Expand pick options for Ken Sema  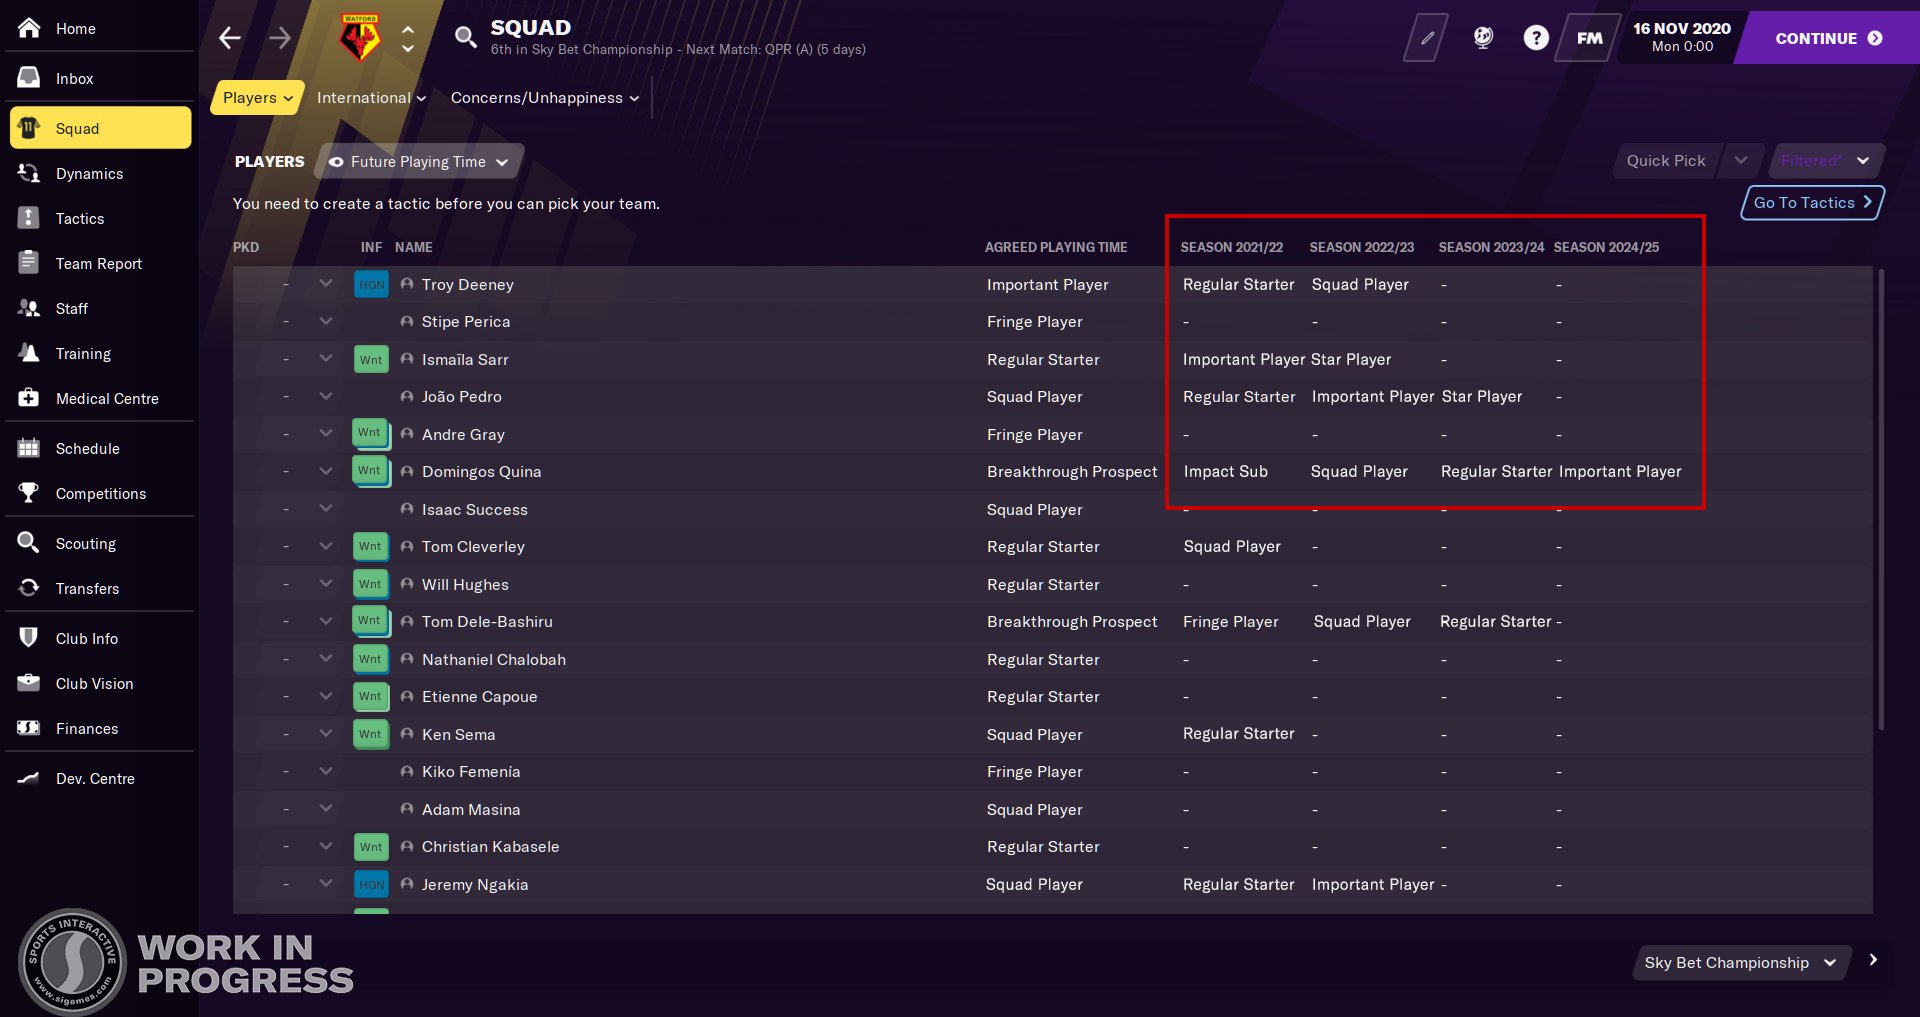pos(326,734)
